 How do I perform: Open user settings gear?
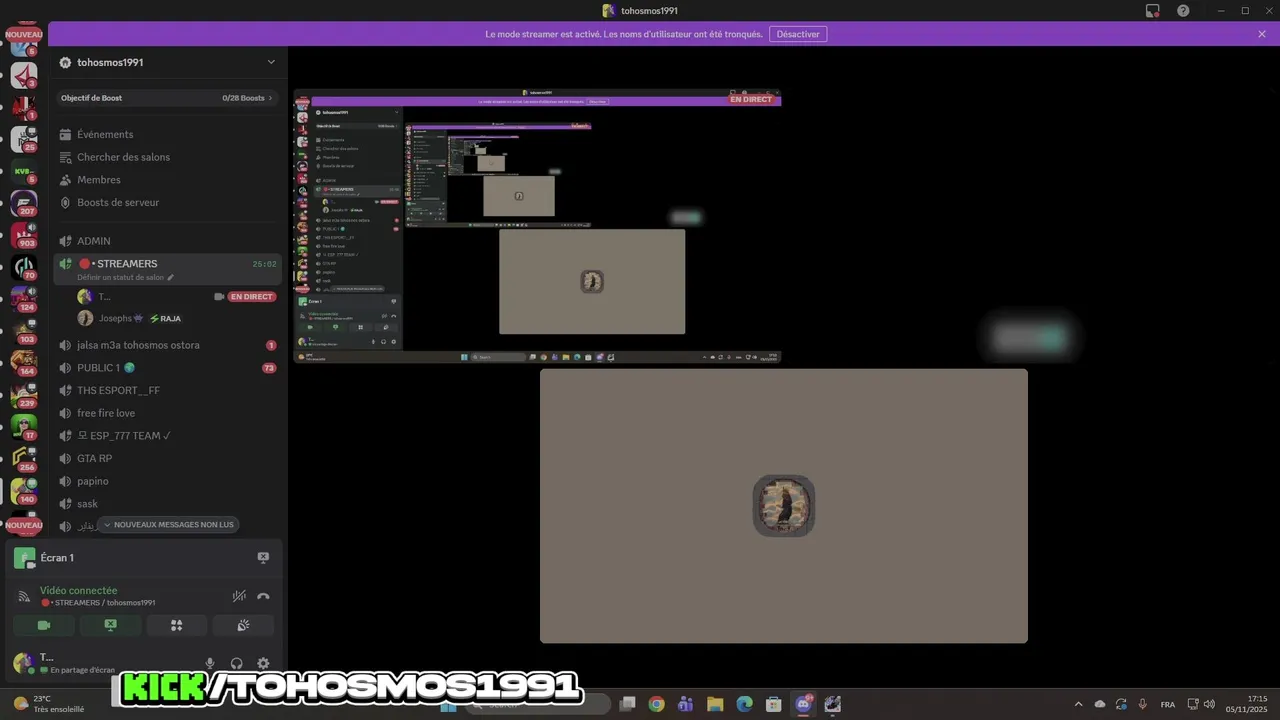click(263, 663)
